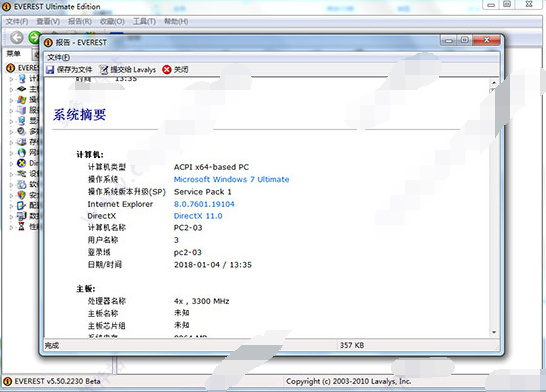Viewport: 546px width, 392px height.
Task: Open the Microsoft Windows 7 Ultimate link
Action: pyautogui.click(x=232, y=179)
